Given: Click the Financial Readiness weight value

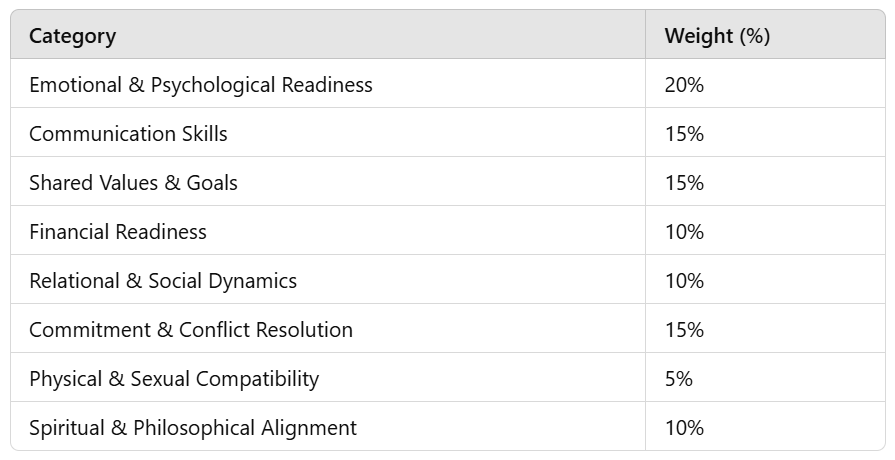Looking at the screenshot, I should point(684,232).
